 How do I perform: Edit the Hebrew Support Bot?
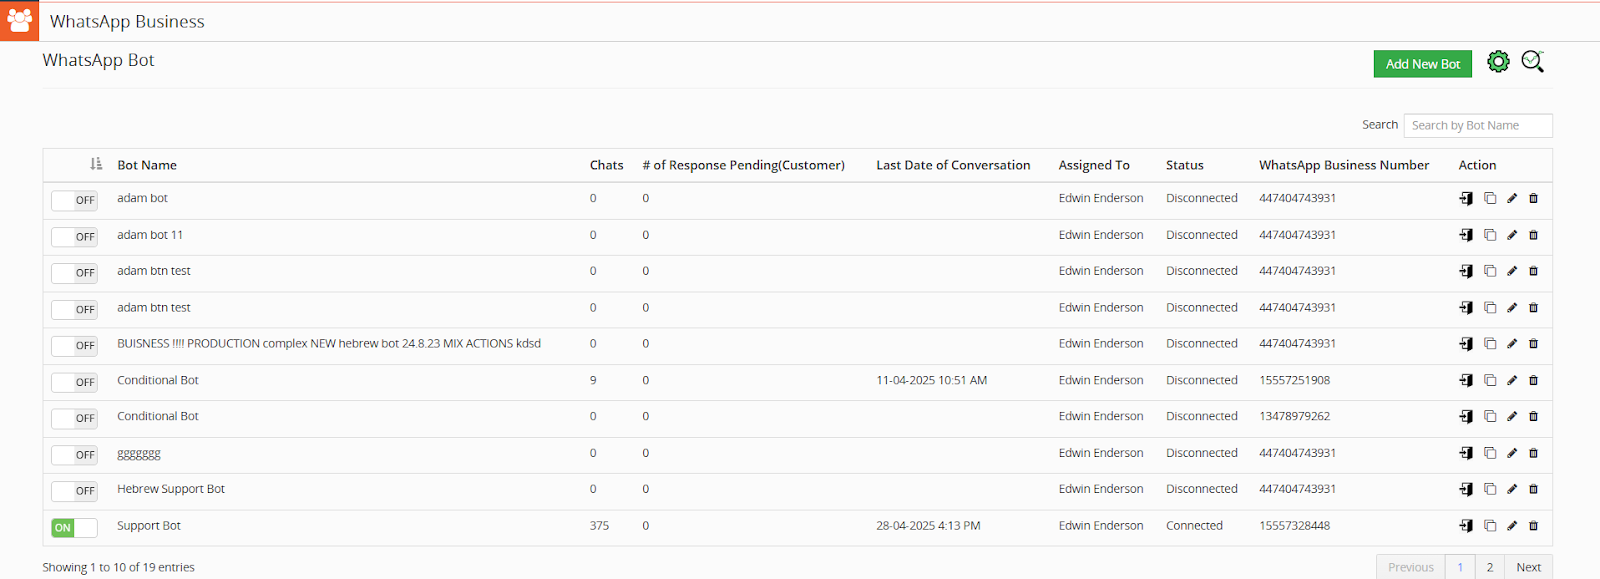(x=1512, y=490)
